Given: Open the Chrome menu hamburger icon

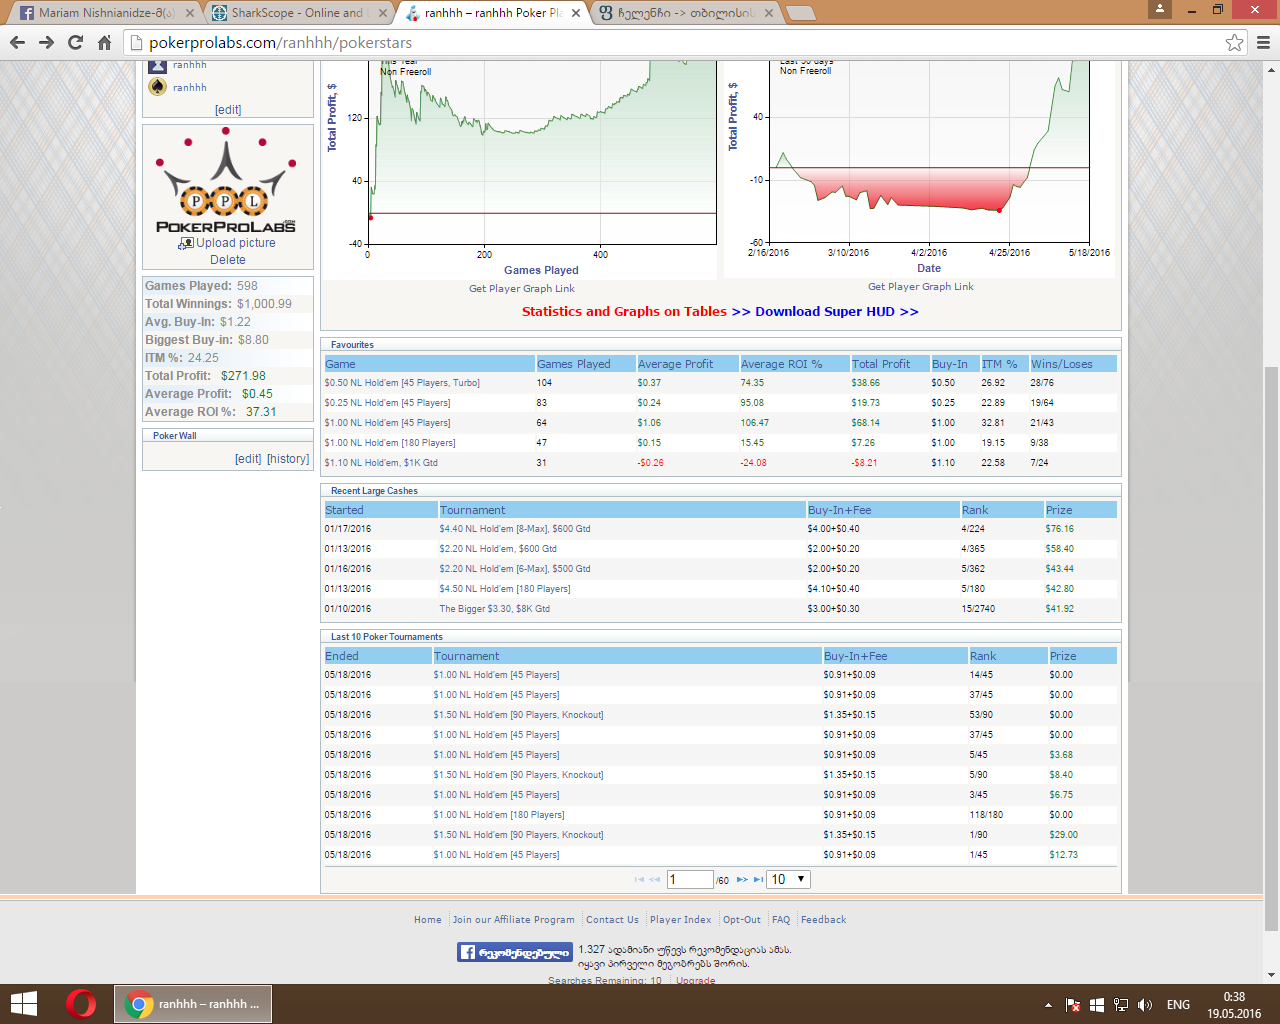Looking at the screenshot, I should pos(1263,42).
